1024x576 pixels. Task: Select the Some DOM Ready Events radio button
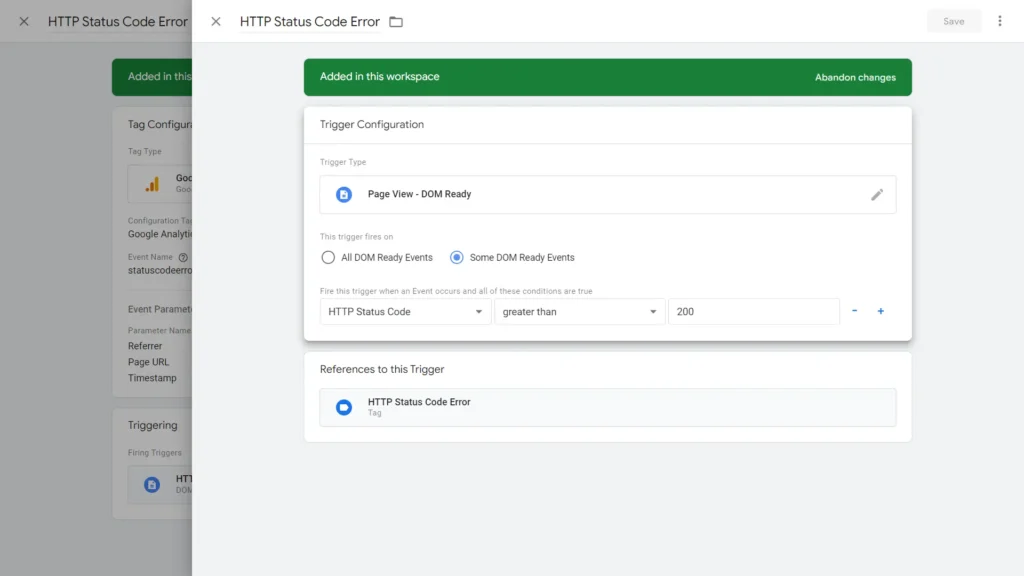[455, 257]
